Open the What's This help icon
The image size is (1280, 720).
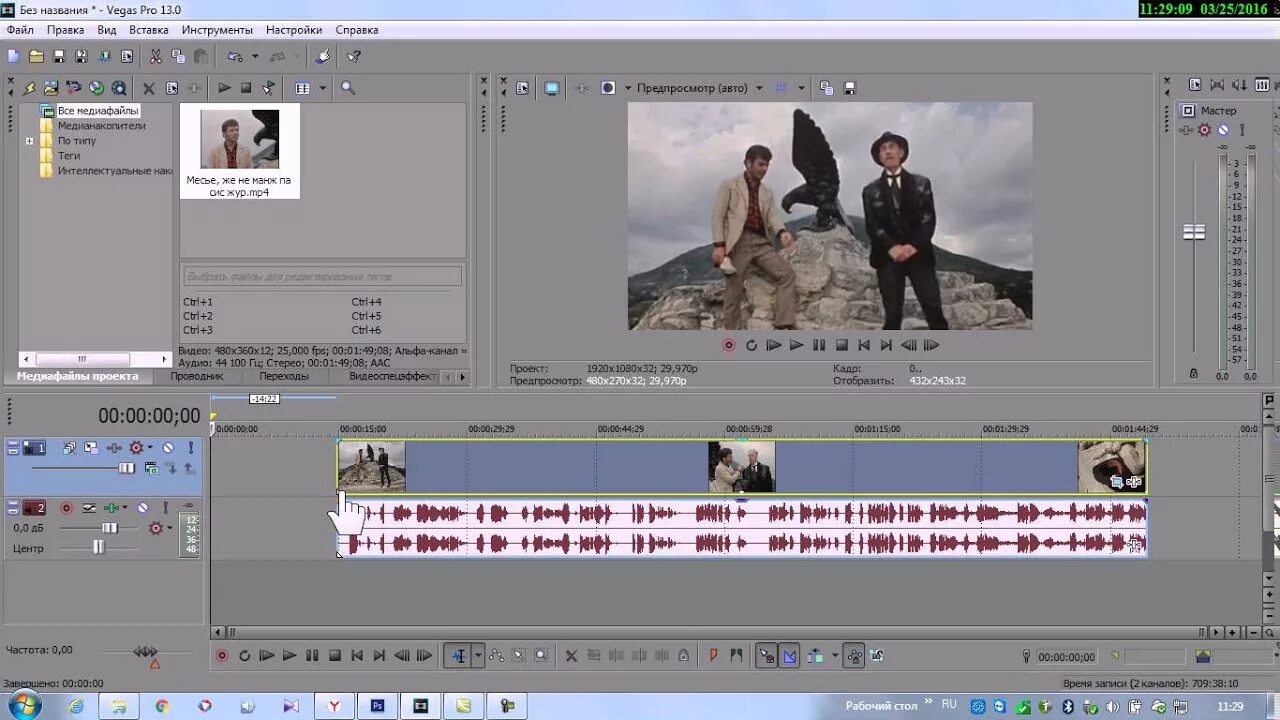(353, 57)
